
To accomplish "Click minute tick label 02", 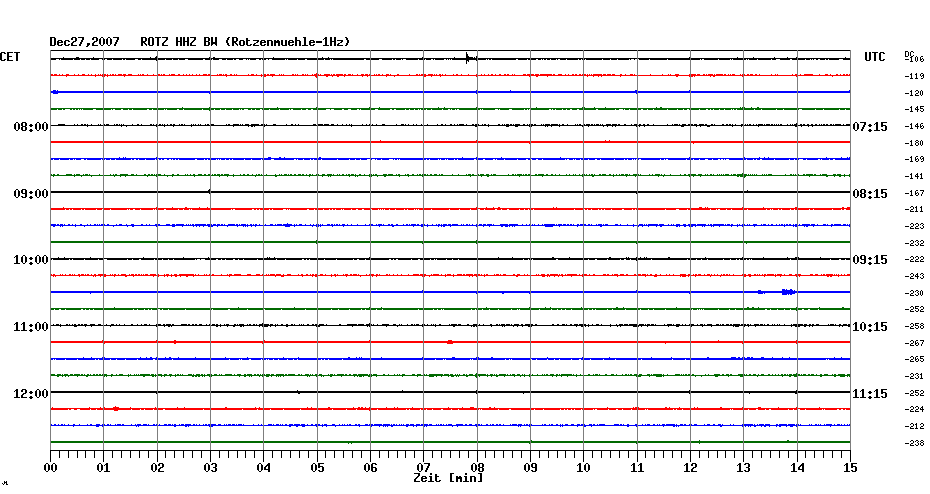I will 157,467.
